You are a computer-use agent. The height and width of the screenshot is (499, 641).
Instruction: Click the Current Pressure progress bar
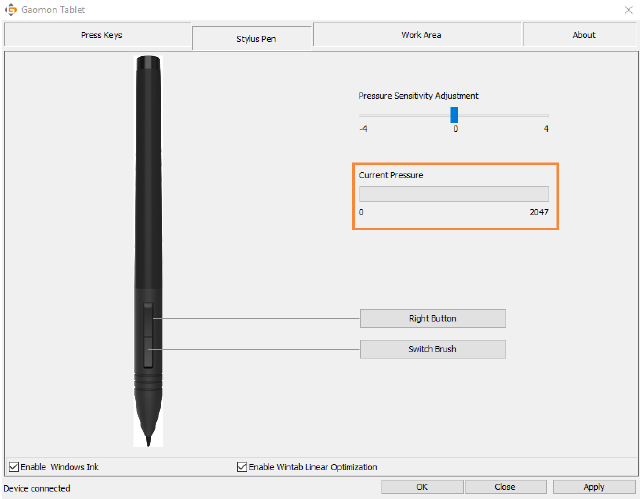[454, 194]
